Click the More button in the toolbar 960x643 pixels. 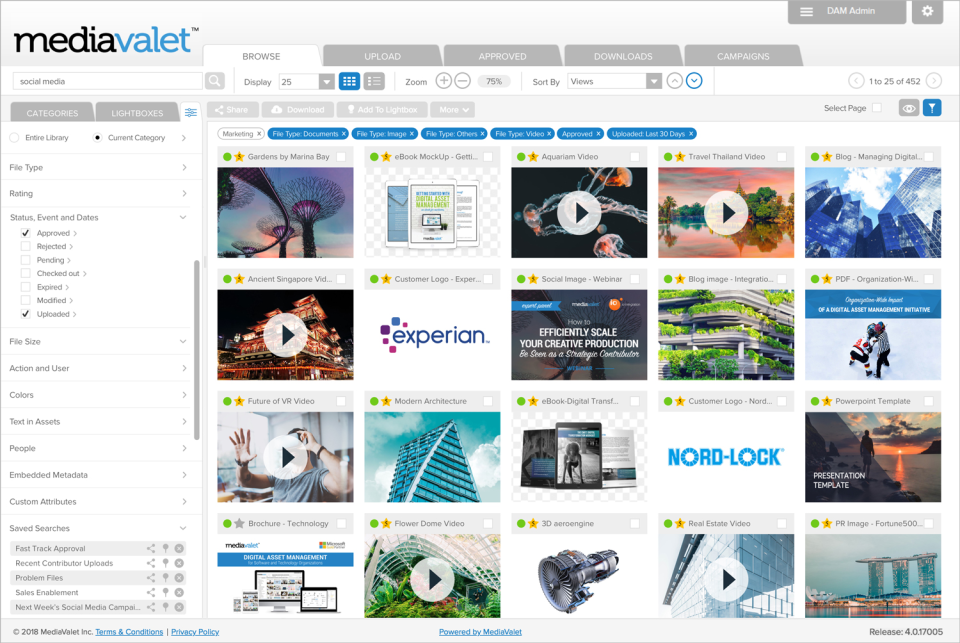[452, 110]
